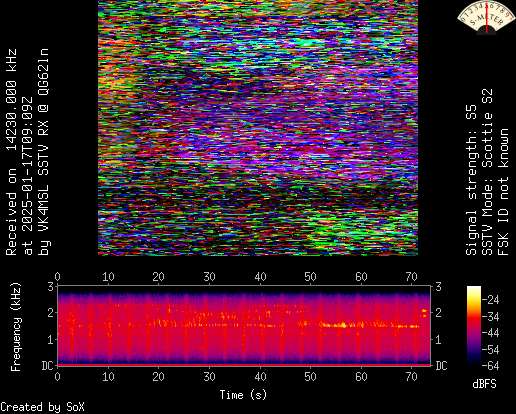Click the 'DC' tick on left frequency axis
Image resolution: width=516 pixels, height=414 pixels.
click(47, 366)
